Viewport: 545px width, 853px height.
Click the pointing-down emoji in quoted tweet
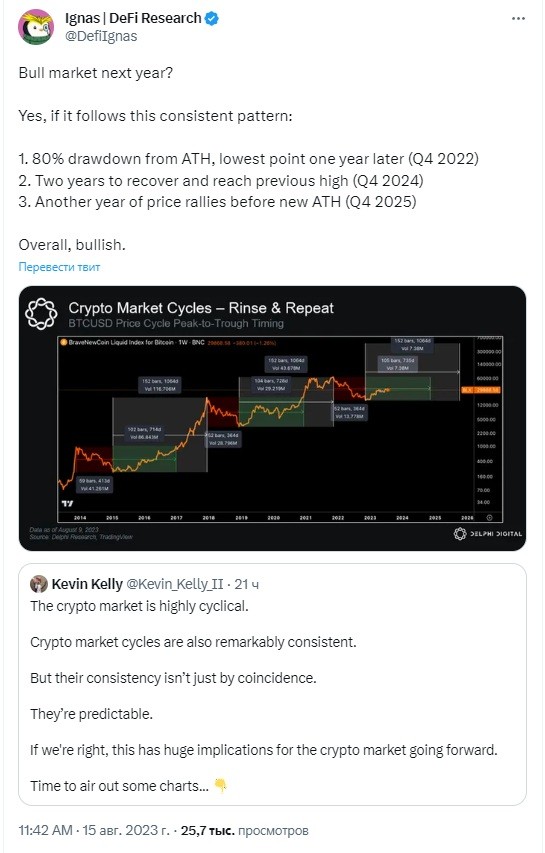point(220,785)
